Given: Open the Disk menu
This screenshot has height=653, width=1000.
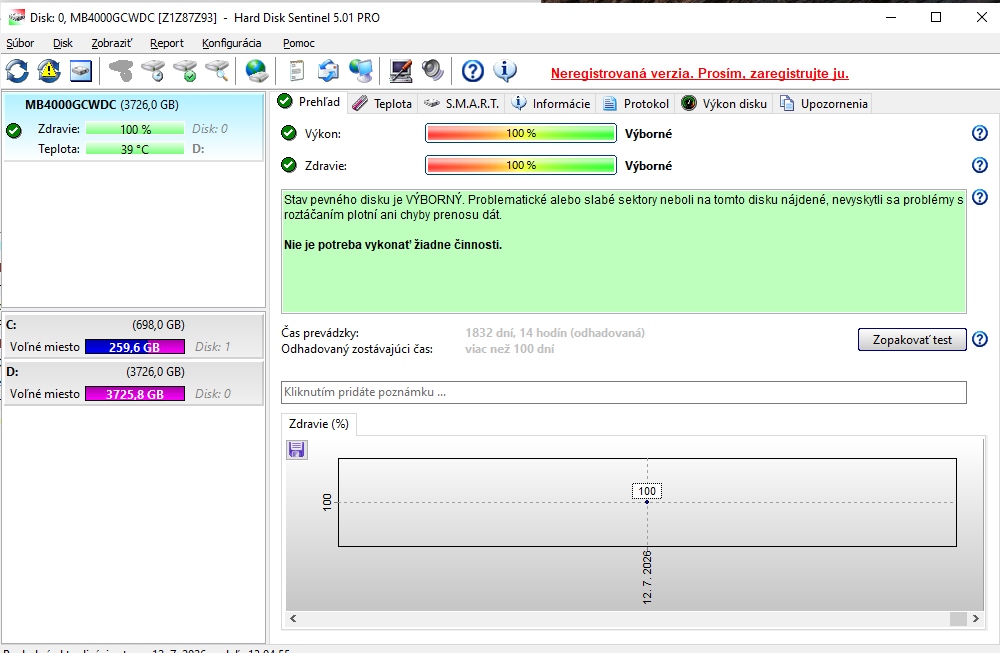Looking at the screenshot, I should click(62, 43).
